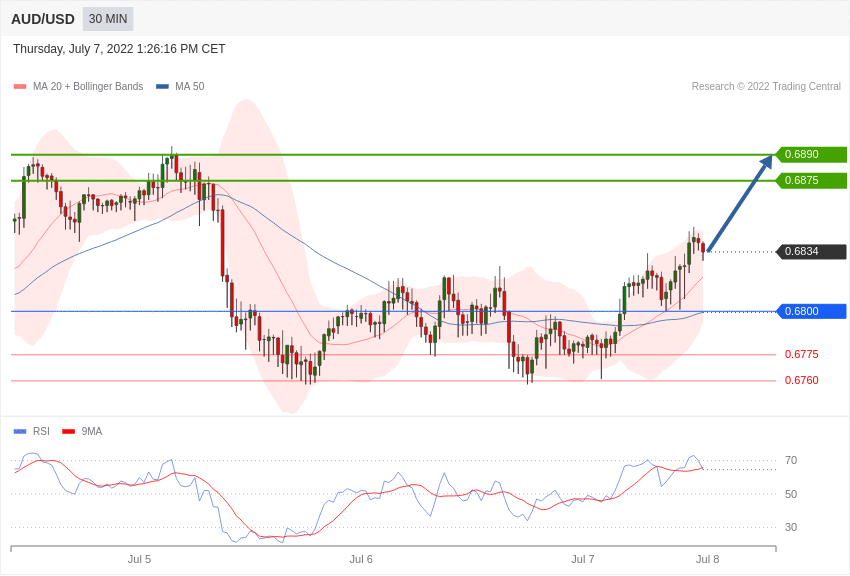Viewport: 850px width, 576px height.
Task: Click the 0.6775 support level label
Action: pos(802,354)
